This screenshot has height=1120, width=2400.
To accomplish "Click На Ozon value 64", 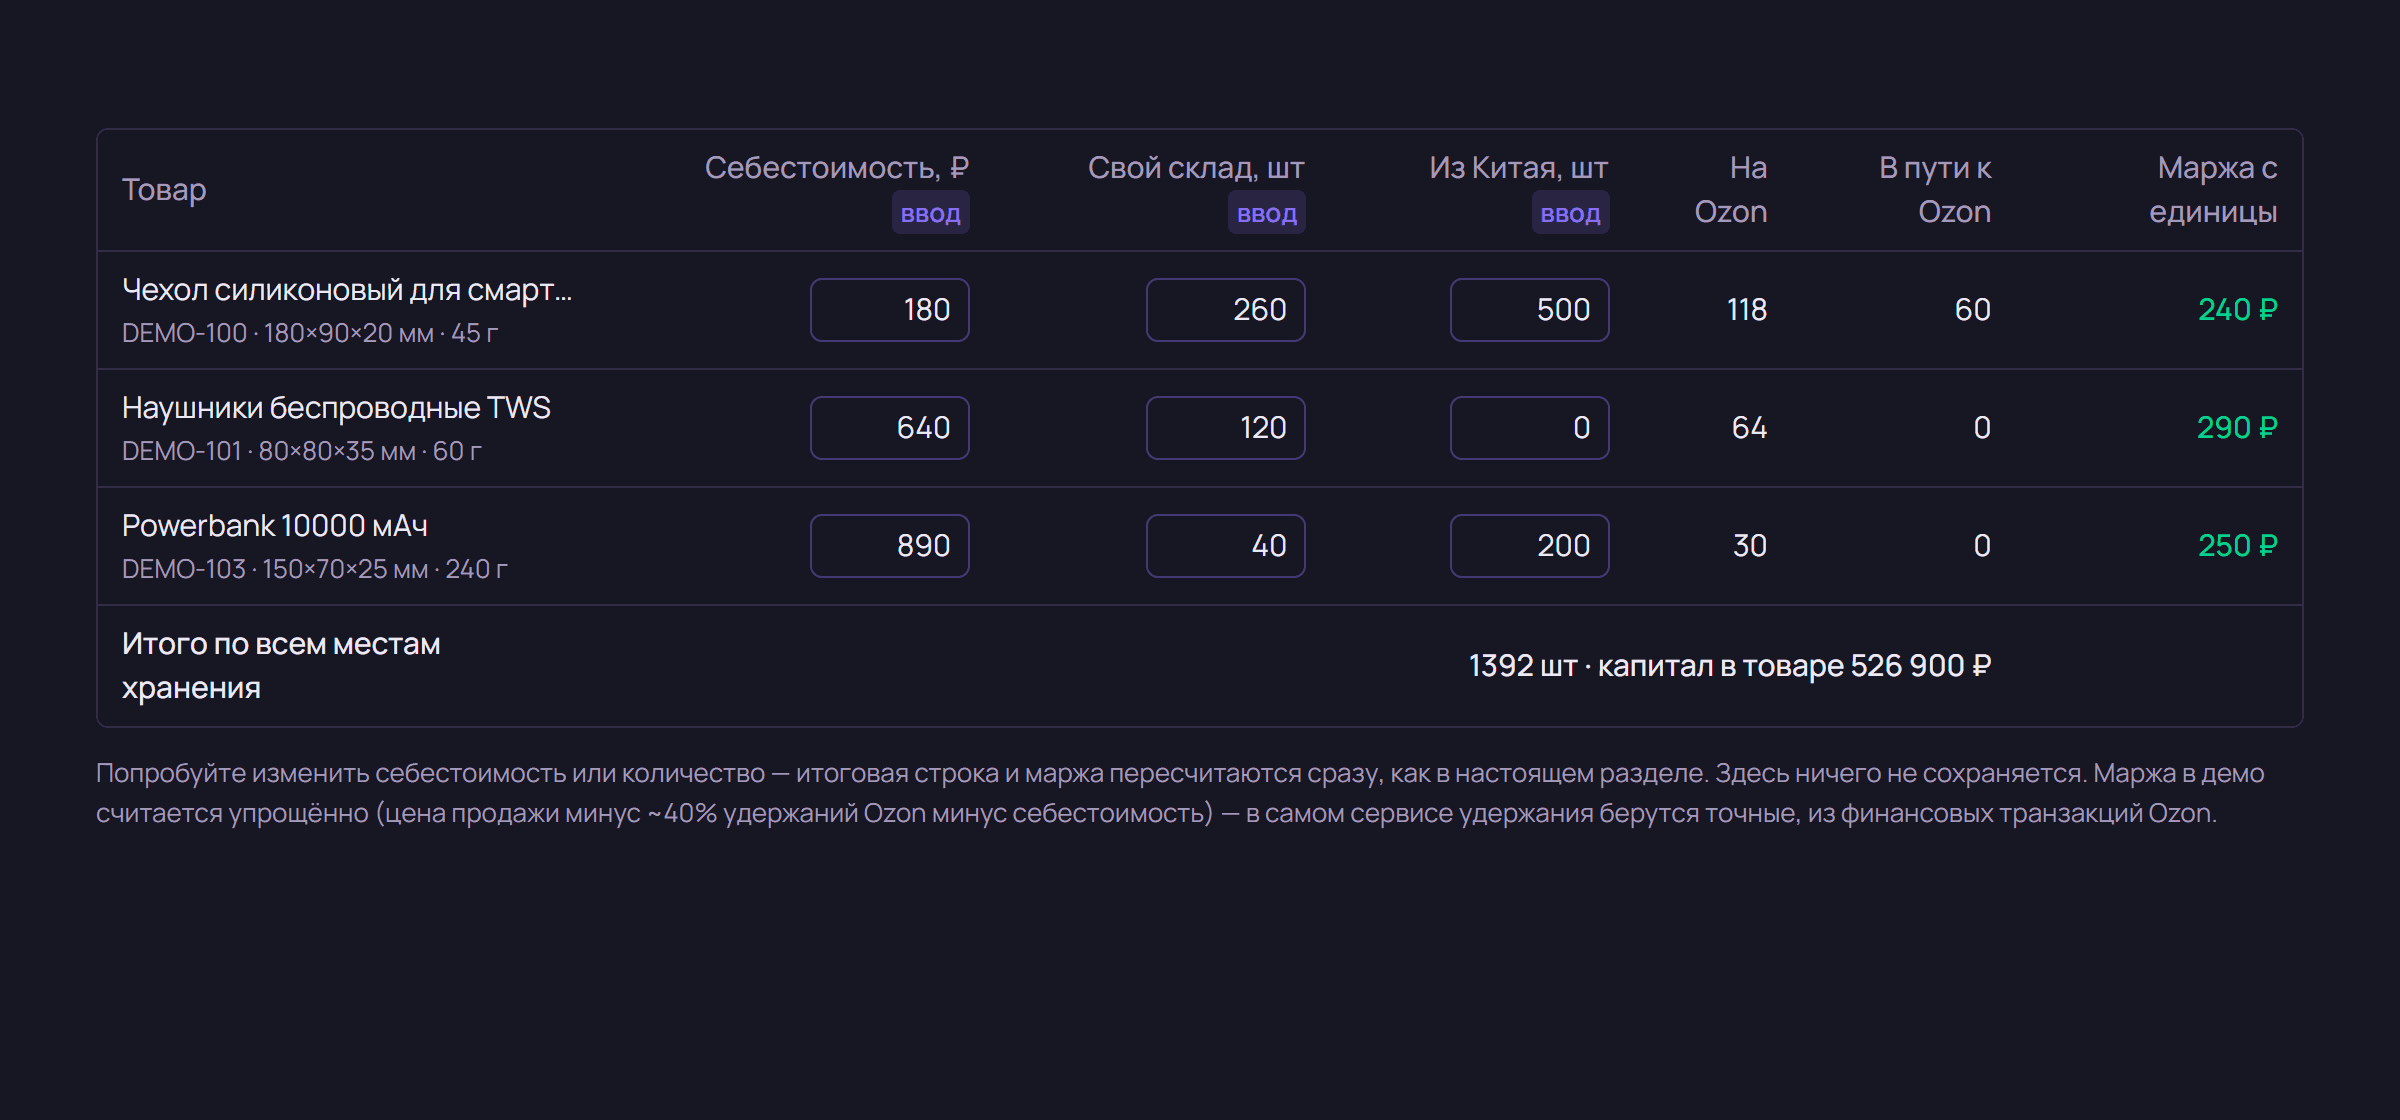I will coord(1749,428).
